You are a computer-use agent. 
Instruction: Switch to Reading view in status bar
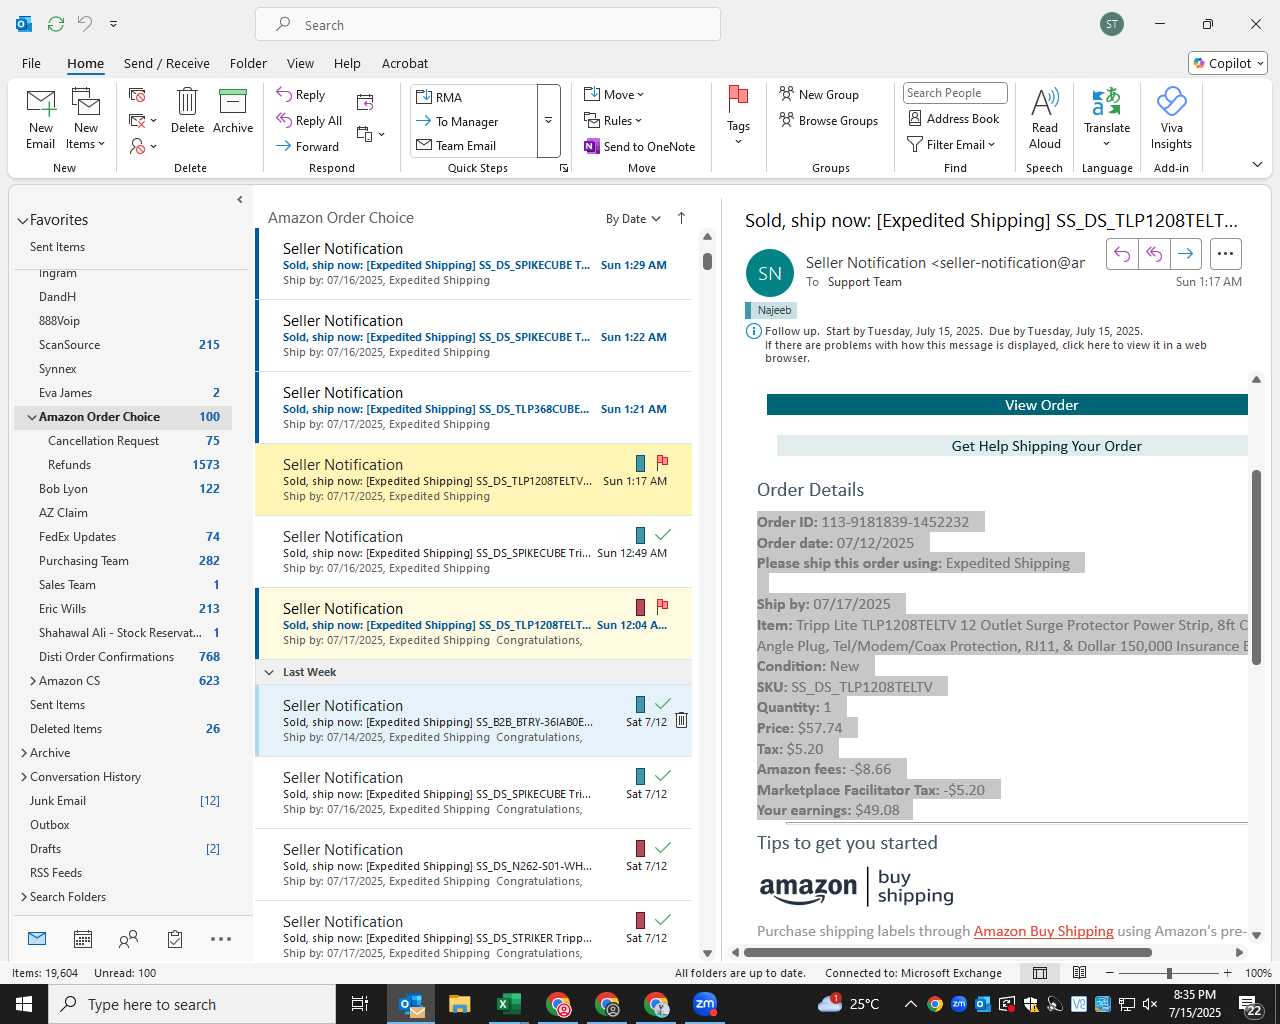1080,973
